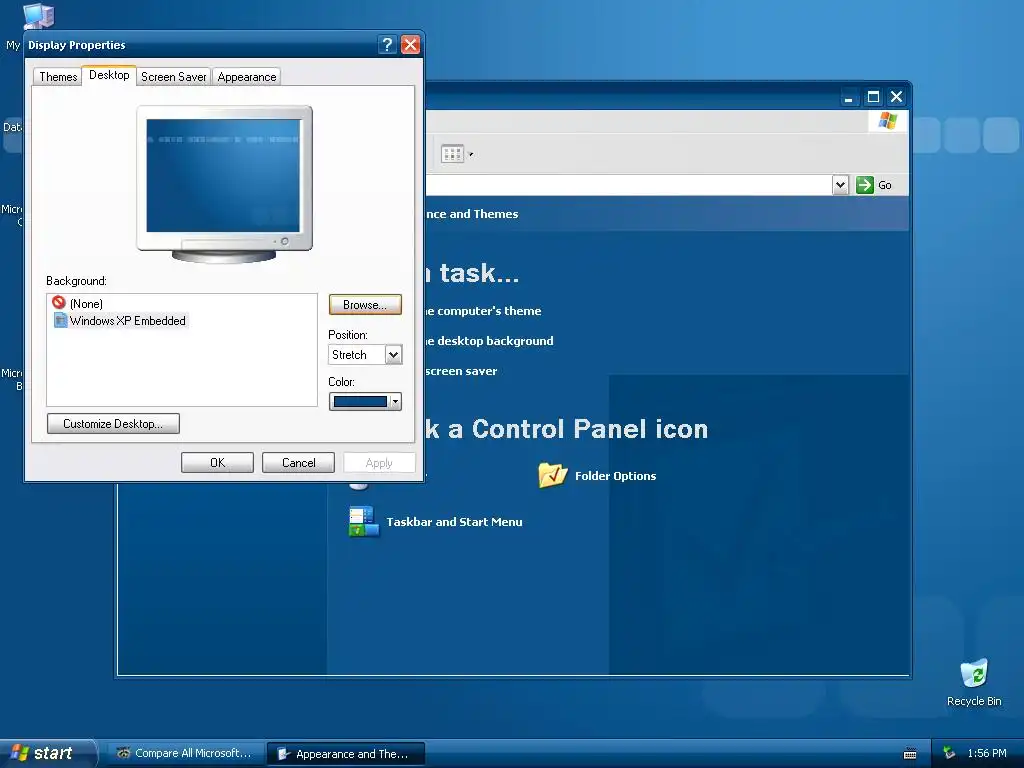1024x768 pixels.
Task: Close the Control Panel window
Action: tap(897, 97)
